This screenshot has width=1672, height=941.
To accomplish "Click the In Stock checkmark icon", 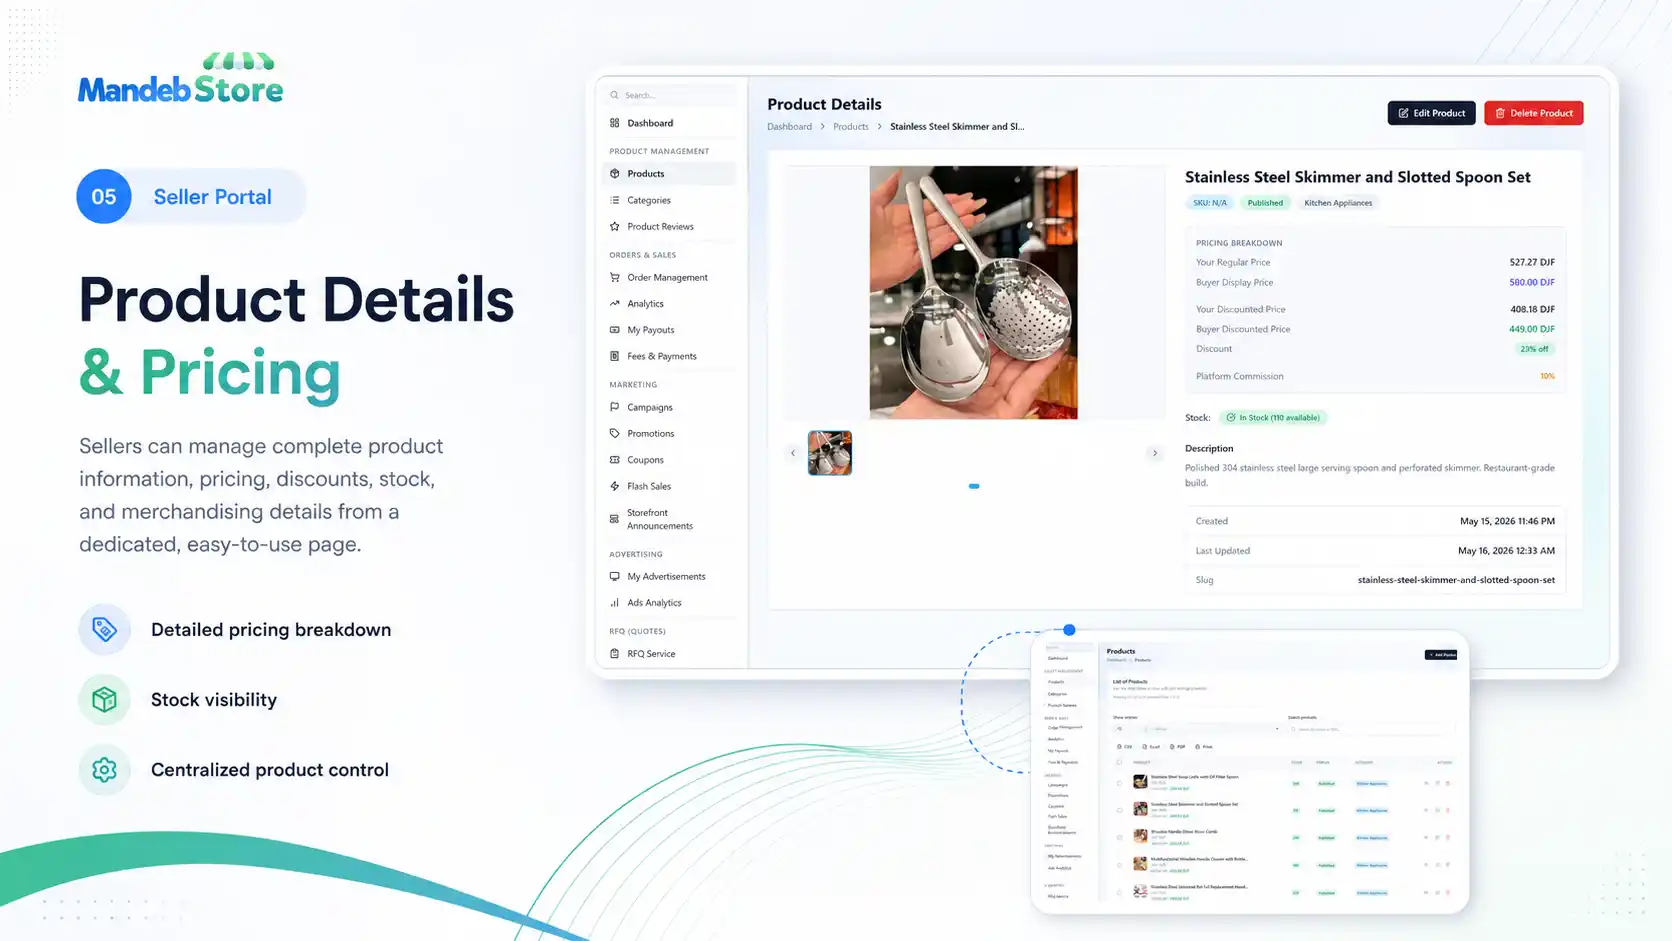I will (1231, 418).
